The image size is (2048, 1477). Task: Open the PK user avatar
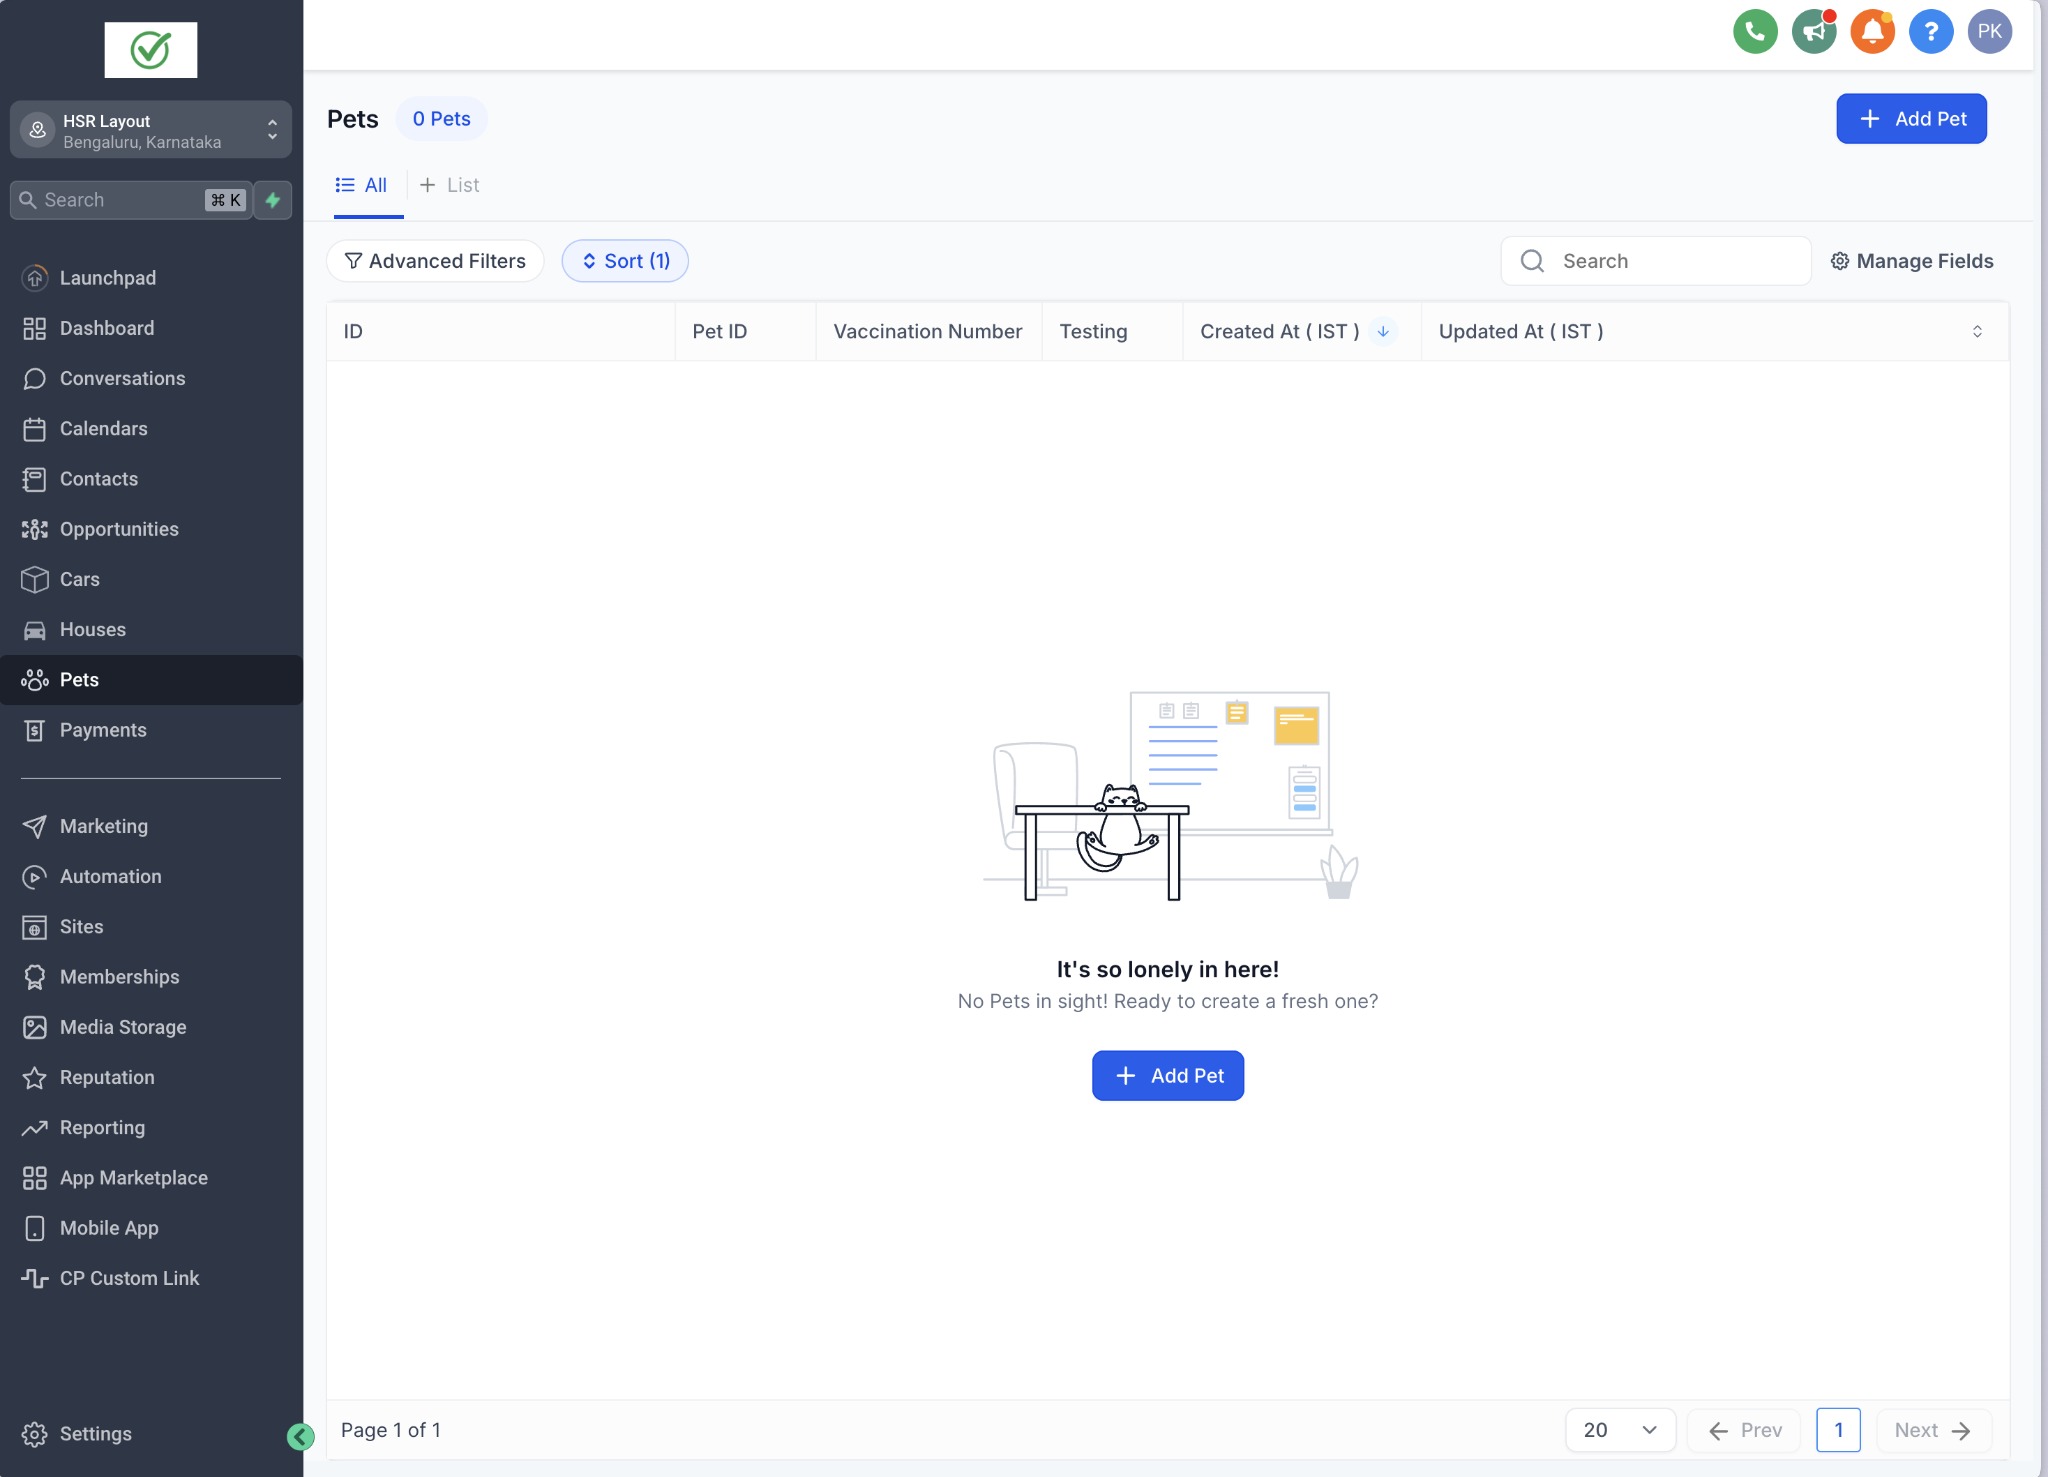(x=1989, y=32)
